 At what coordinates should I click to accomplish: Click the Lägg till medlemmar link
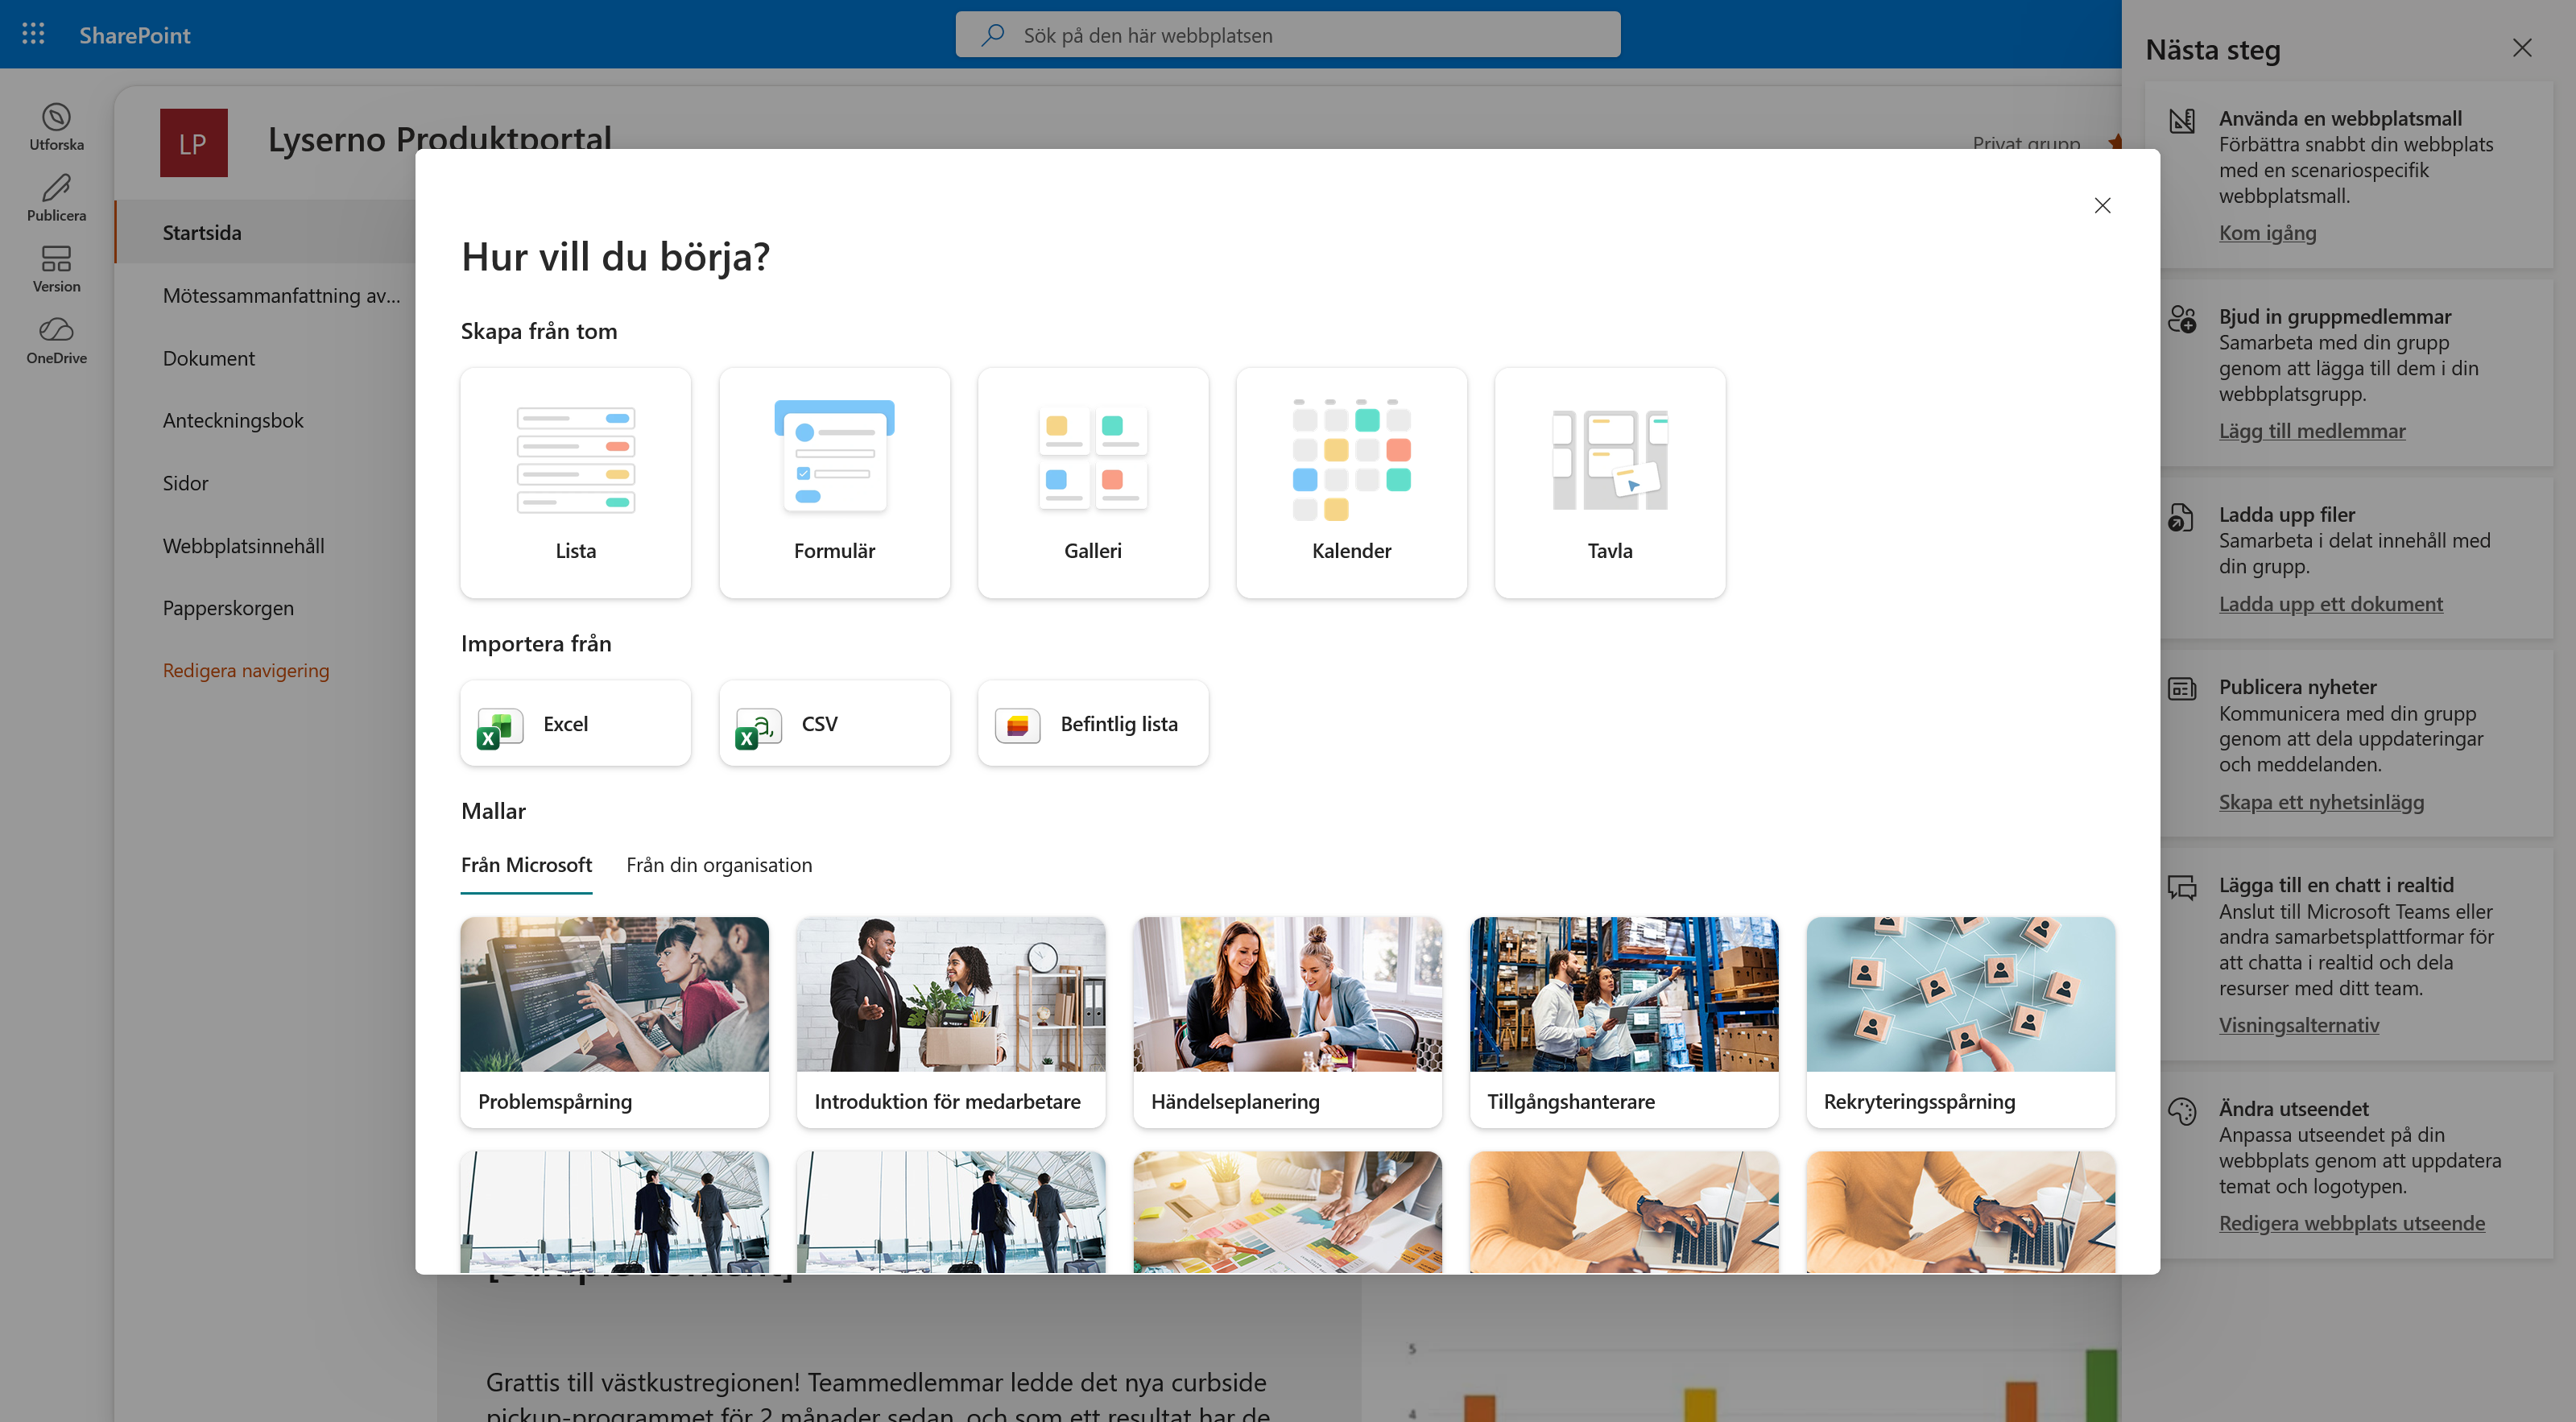[x=2312, y=431]
